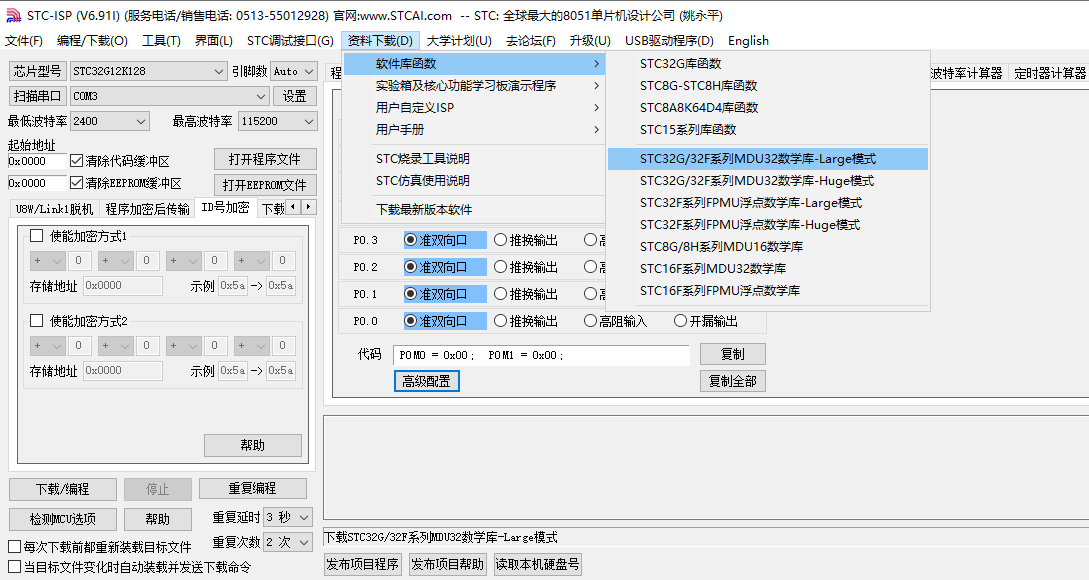The height and width of the screenshot is (580, 1089).
Task: Click the code start address 0x0000 field
Action: pos(37,161)
